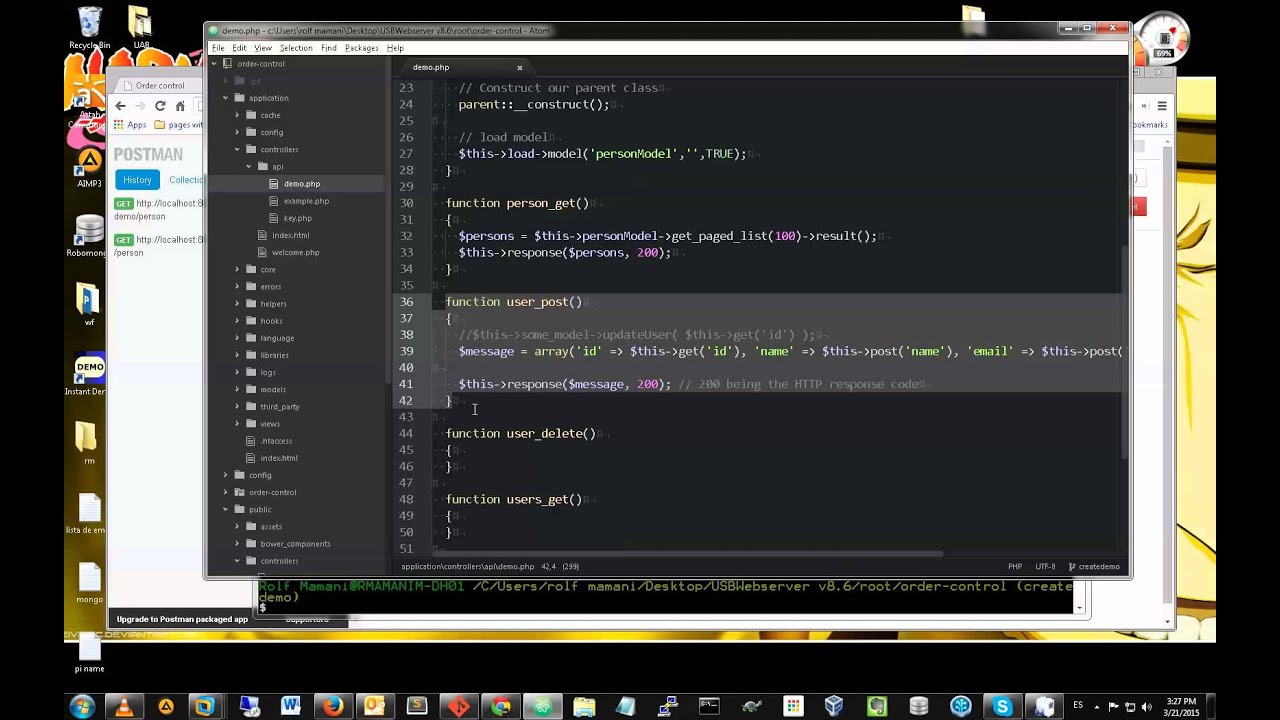Open the Packages menu in Atom

coord(361,48)
